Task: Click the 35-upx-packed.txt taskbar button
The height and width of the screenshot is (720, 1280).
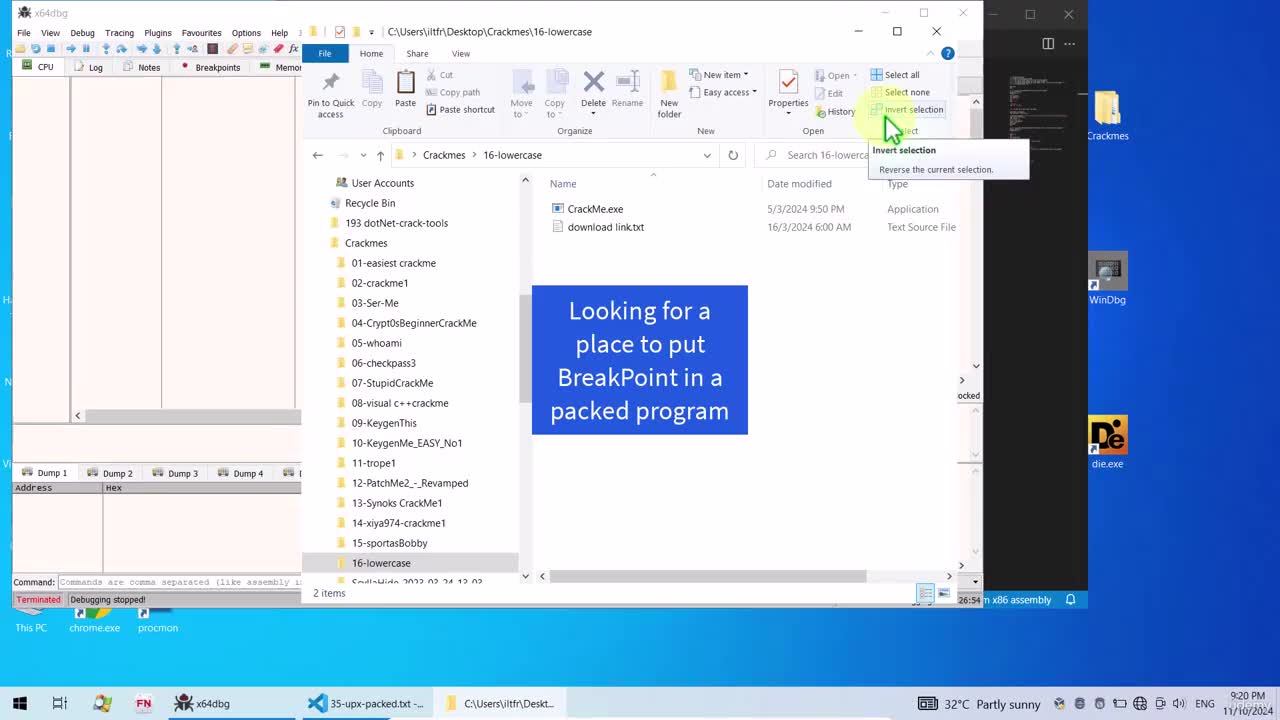Action: 365,703
